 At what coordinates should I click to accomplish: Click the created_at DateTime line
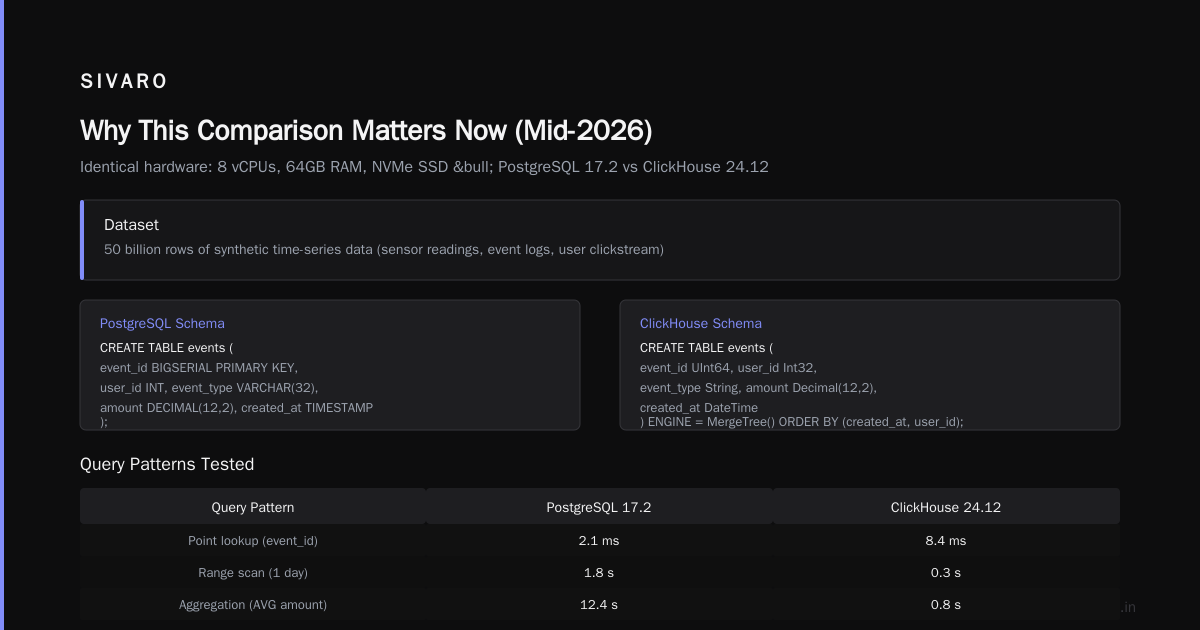[x=699, y=408]
